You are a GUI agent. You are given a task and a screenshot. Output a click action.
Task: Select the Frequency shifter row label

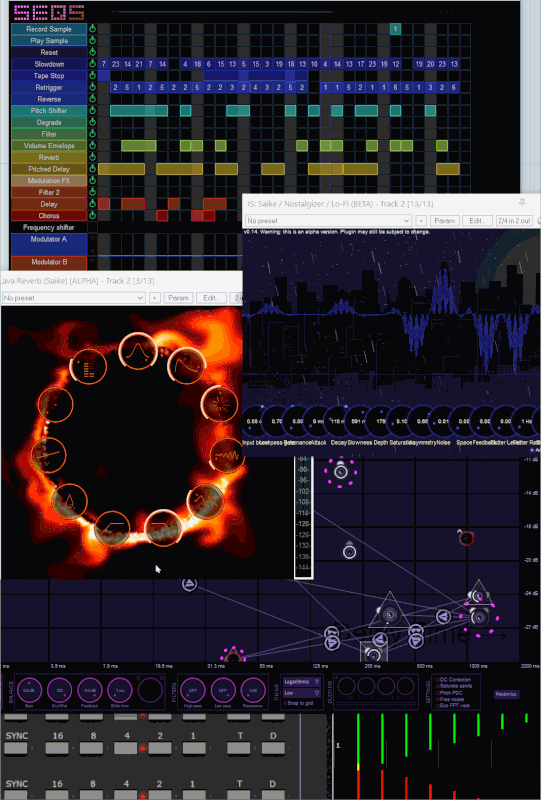[49, 227]
